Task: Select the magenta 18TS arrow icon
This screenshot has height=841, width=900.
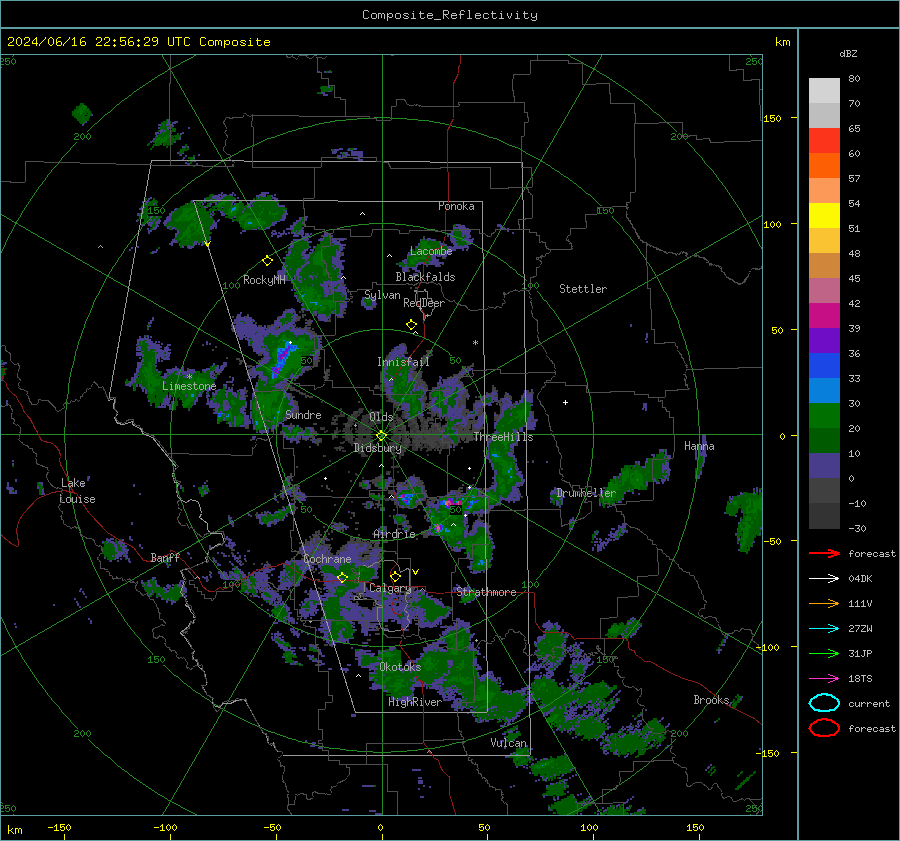Action: [x=824, y=679]
